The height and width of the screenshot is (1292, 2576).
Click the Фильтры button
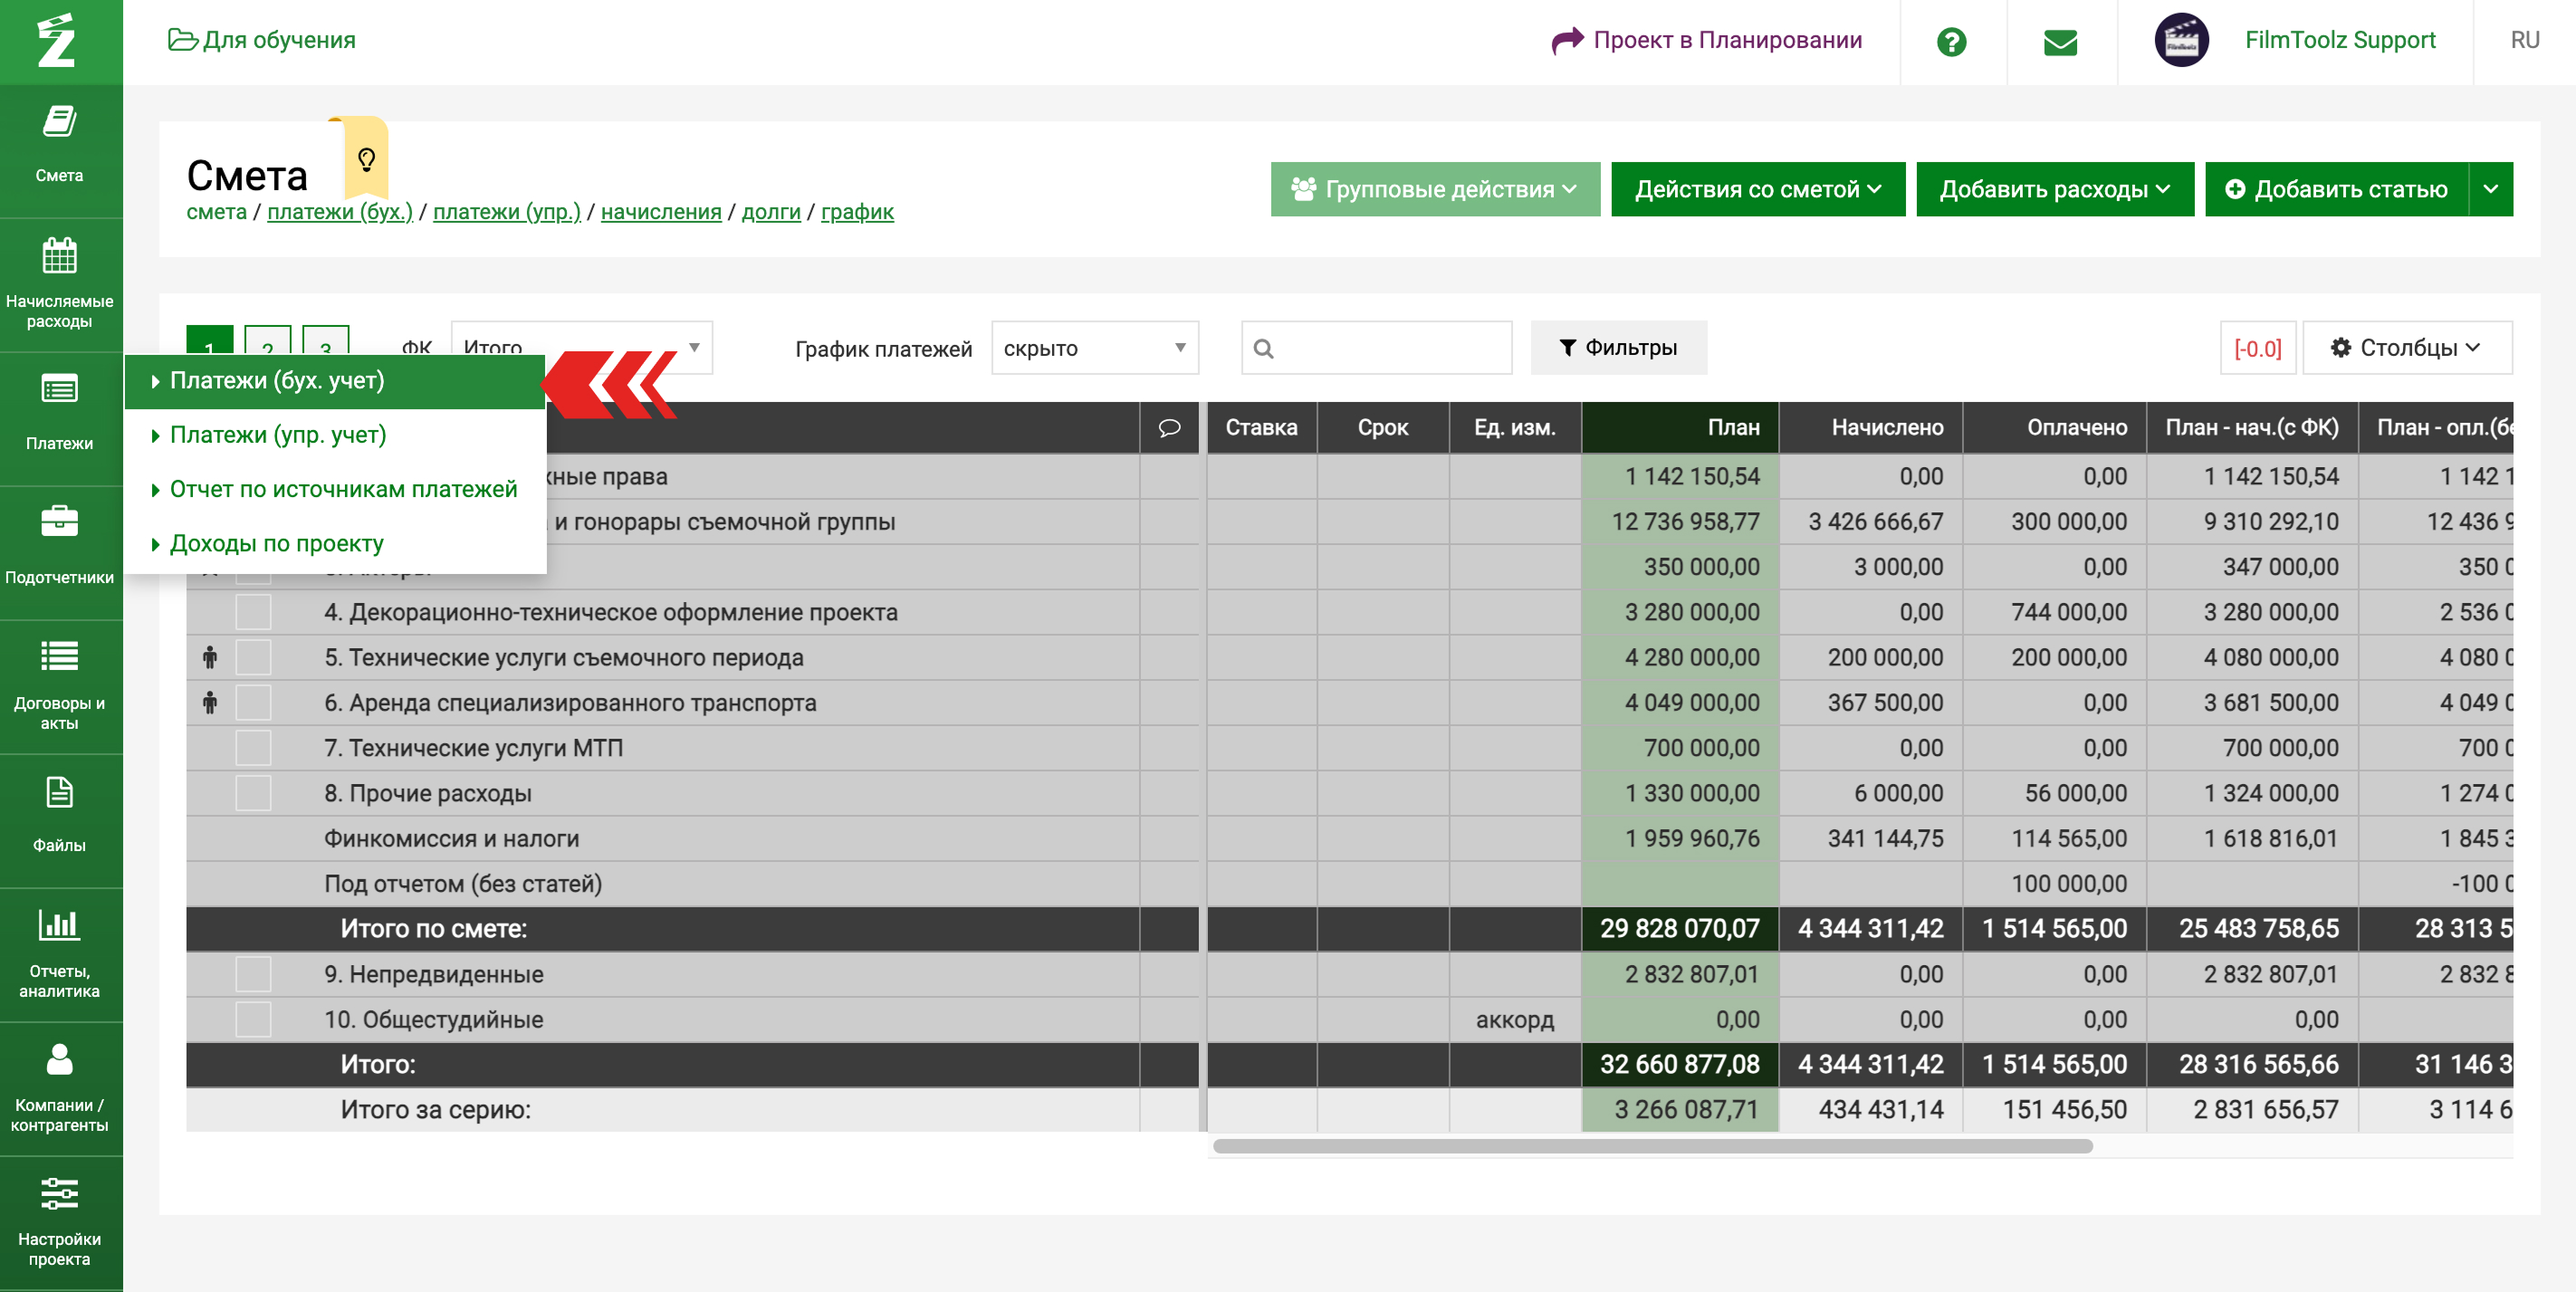tap(1617, 348)
